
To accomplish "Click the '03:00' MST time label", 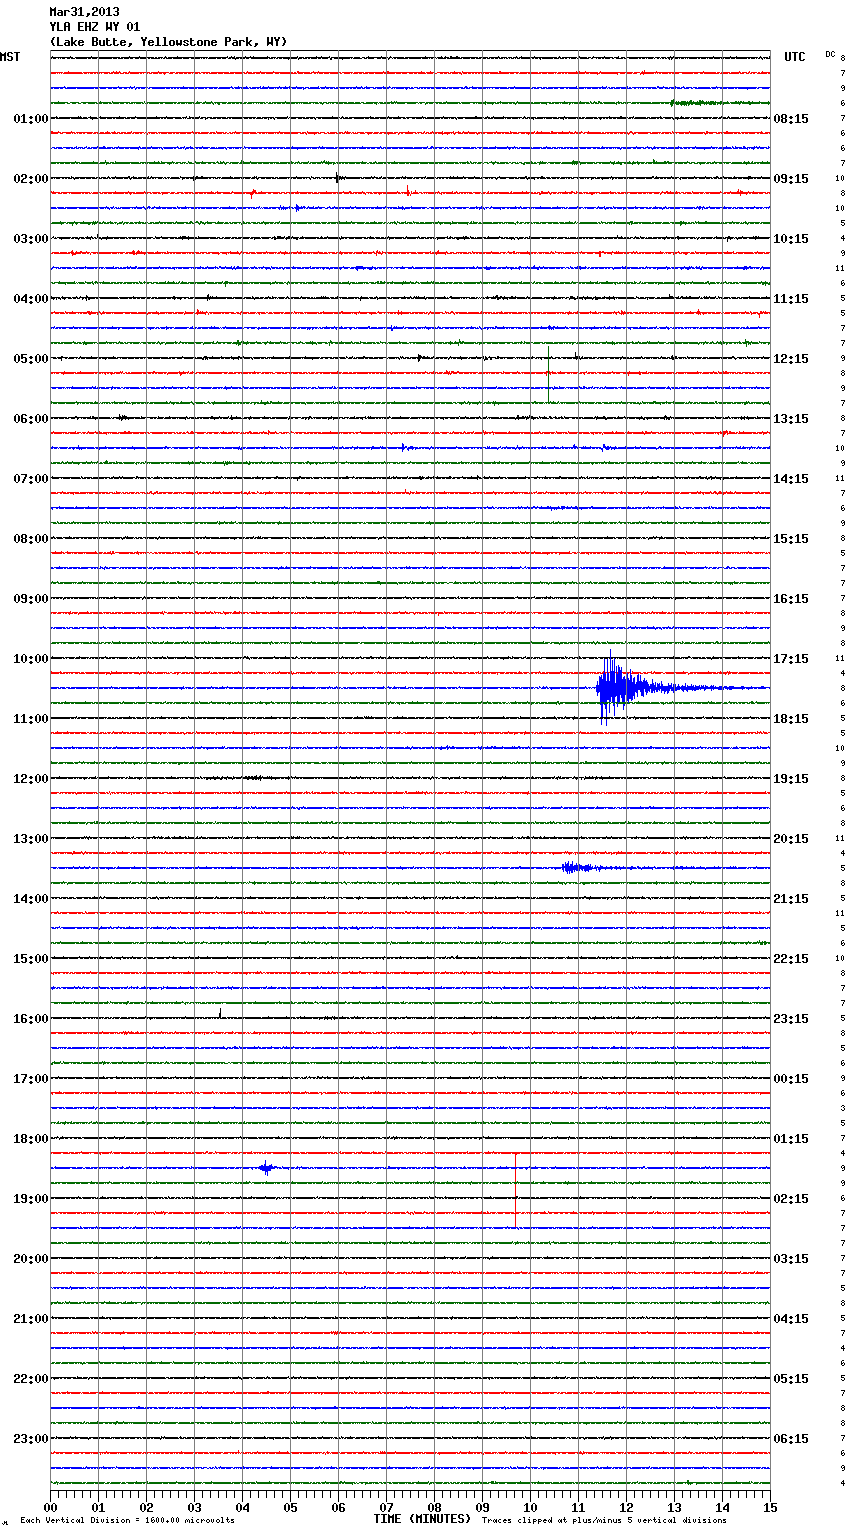I will (30, 239).
